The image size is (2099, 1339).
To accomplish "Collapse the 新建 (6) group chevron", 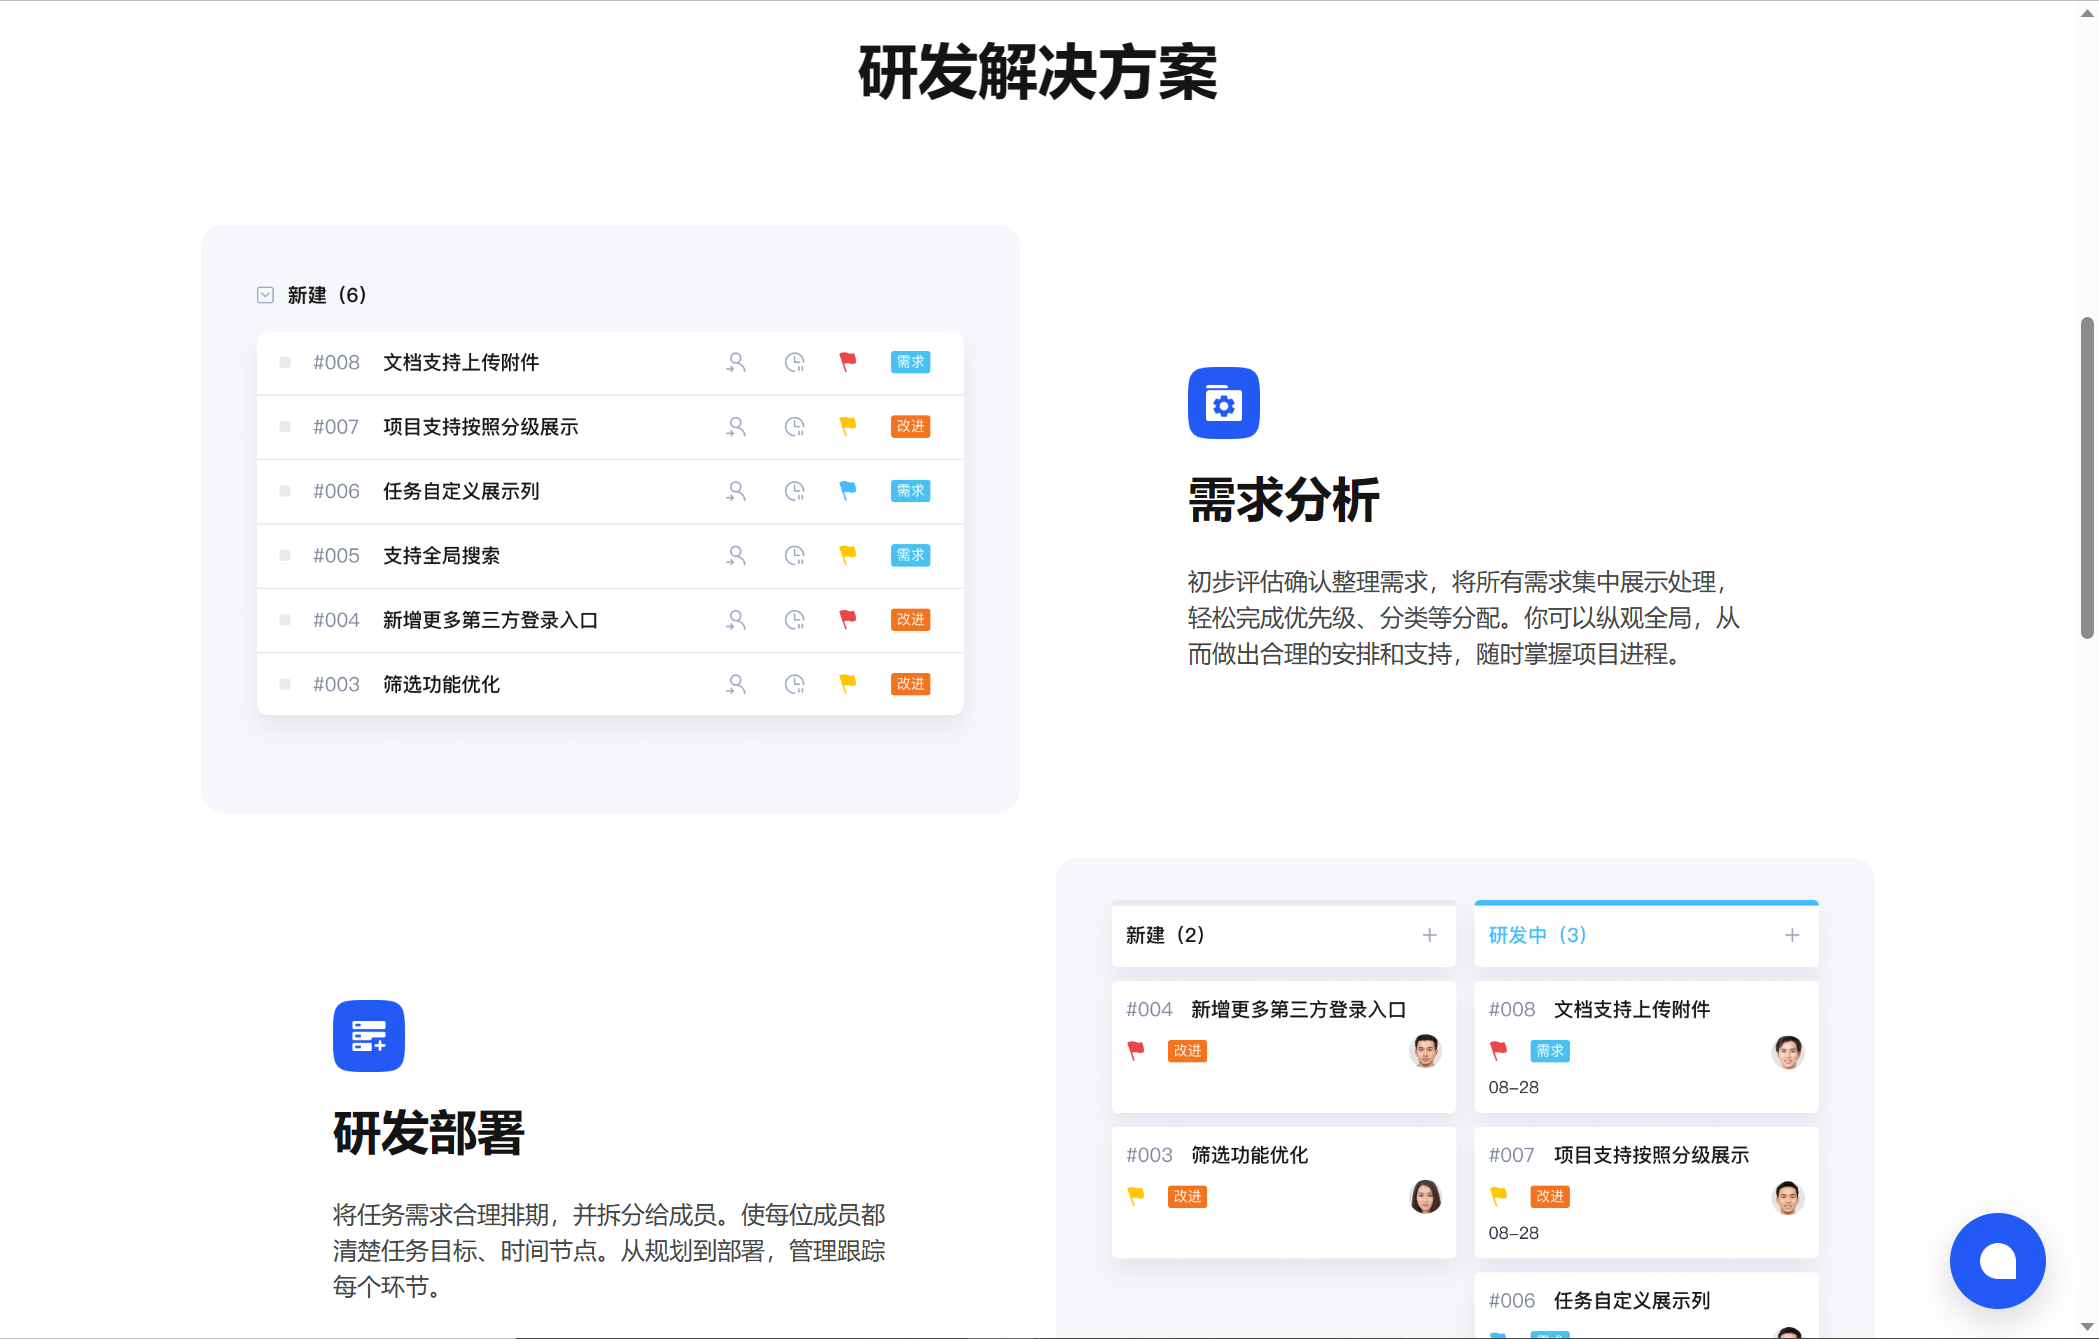I will 265,295.
